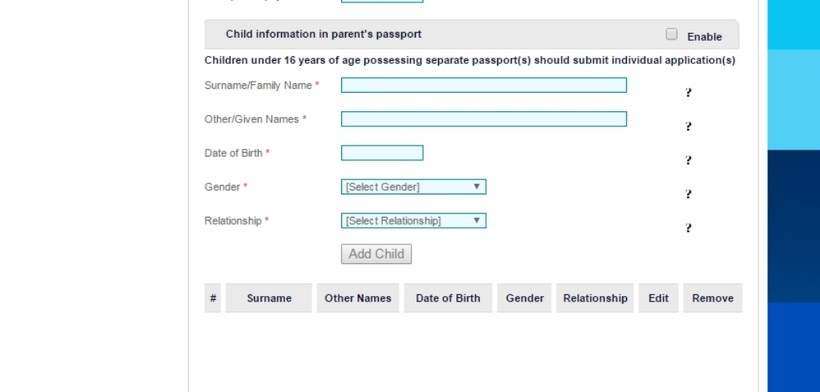Click the Surname column header

tap(269, 298)
